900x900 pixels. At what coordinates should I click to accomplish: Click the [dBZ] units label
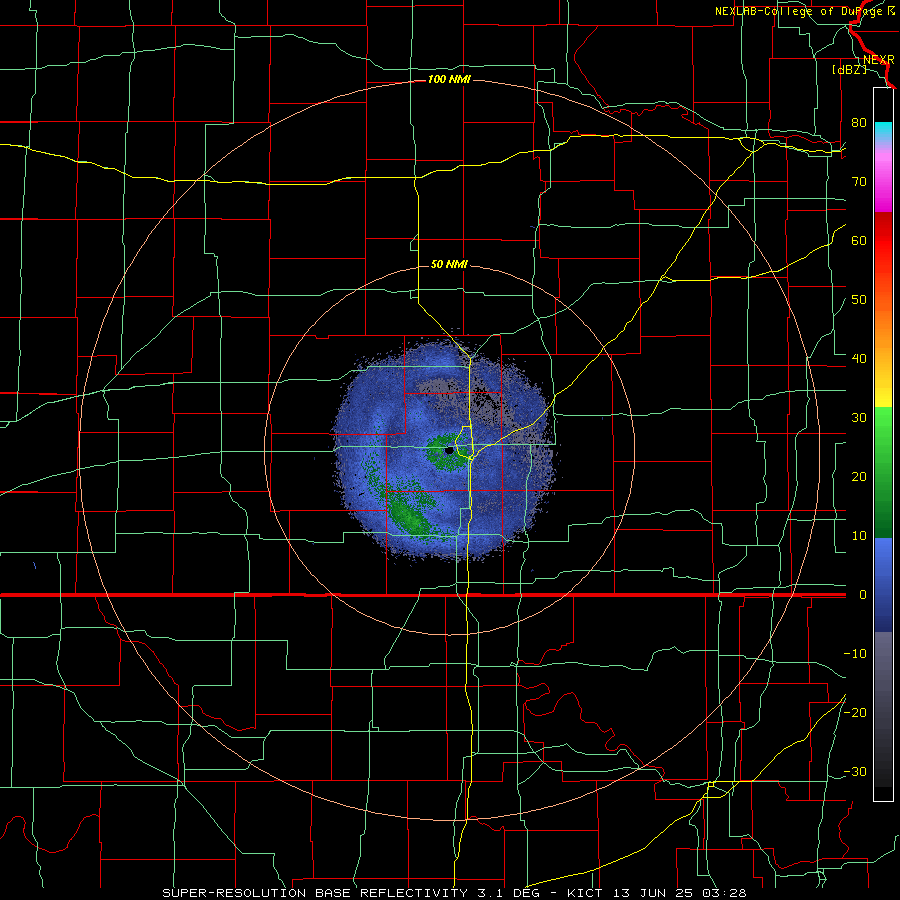(x=849, y=70)
